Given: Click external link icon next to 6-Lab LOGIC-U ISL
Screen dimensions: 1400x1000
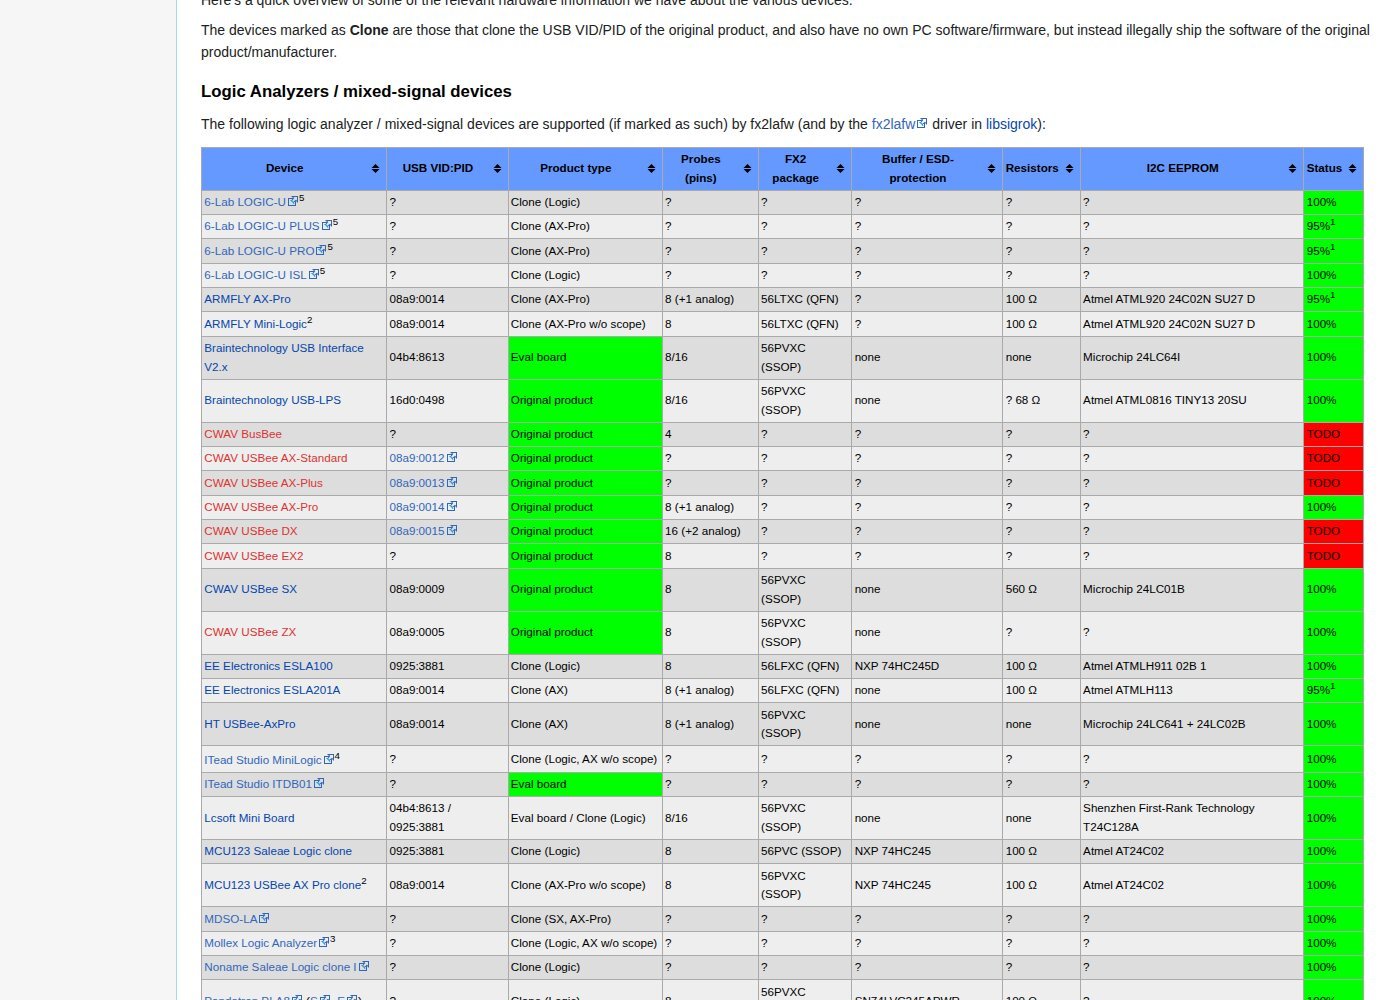Looking at the screenshot, I should click(314, 275).
